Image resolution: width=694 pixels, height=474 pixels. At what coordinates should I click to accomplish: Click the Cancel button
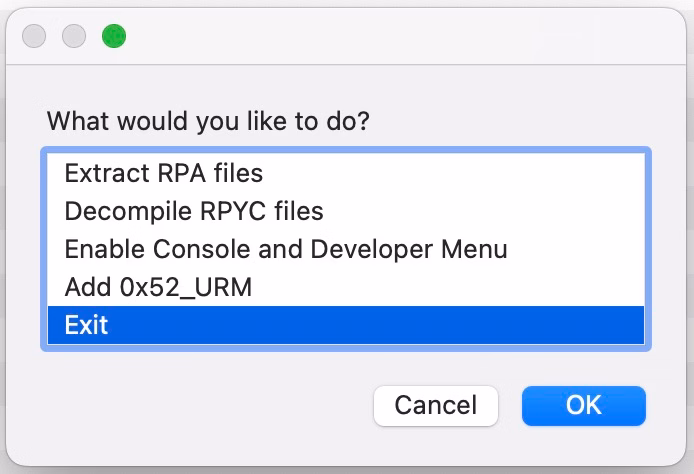(435, 405)
